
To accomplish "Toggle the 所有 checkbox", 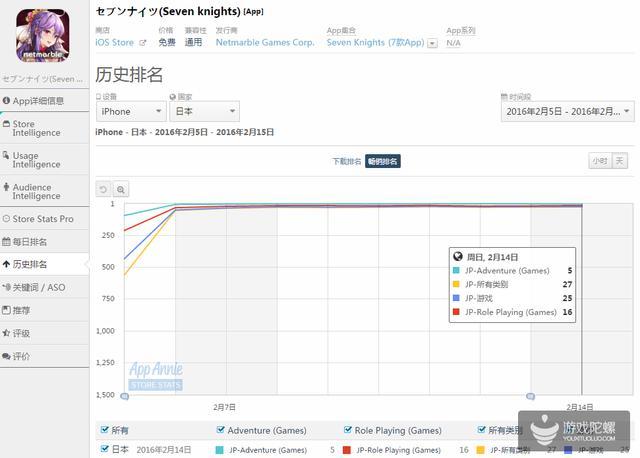I will coord(104,429).
